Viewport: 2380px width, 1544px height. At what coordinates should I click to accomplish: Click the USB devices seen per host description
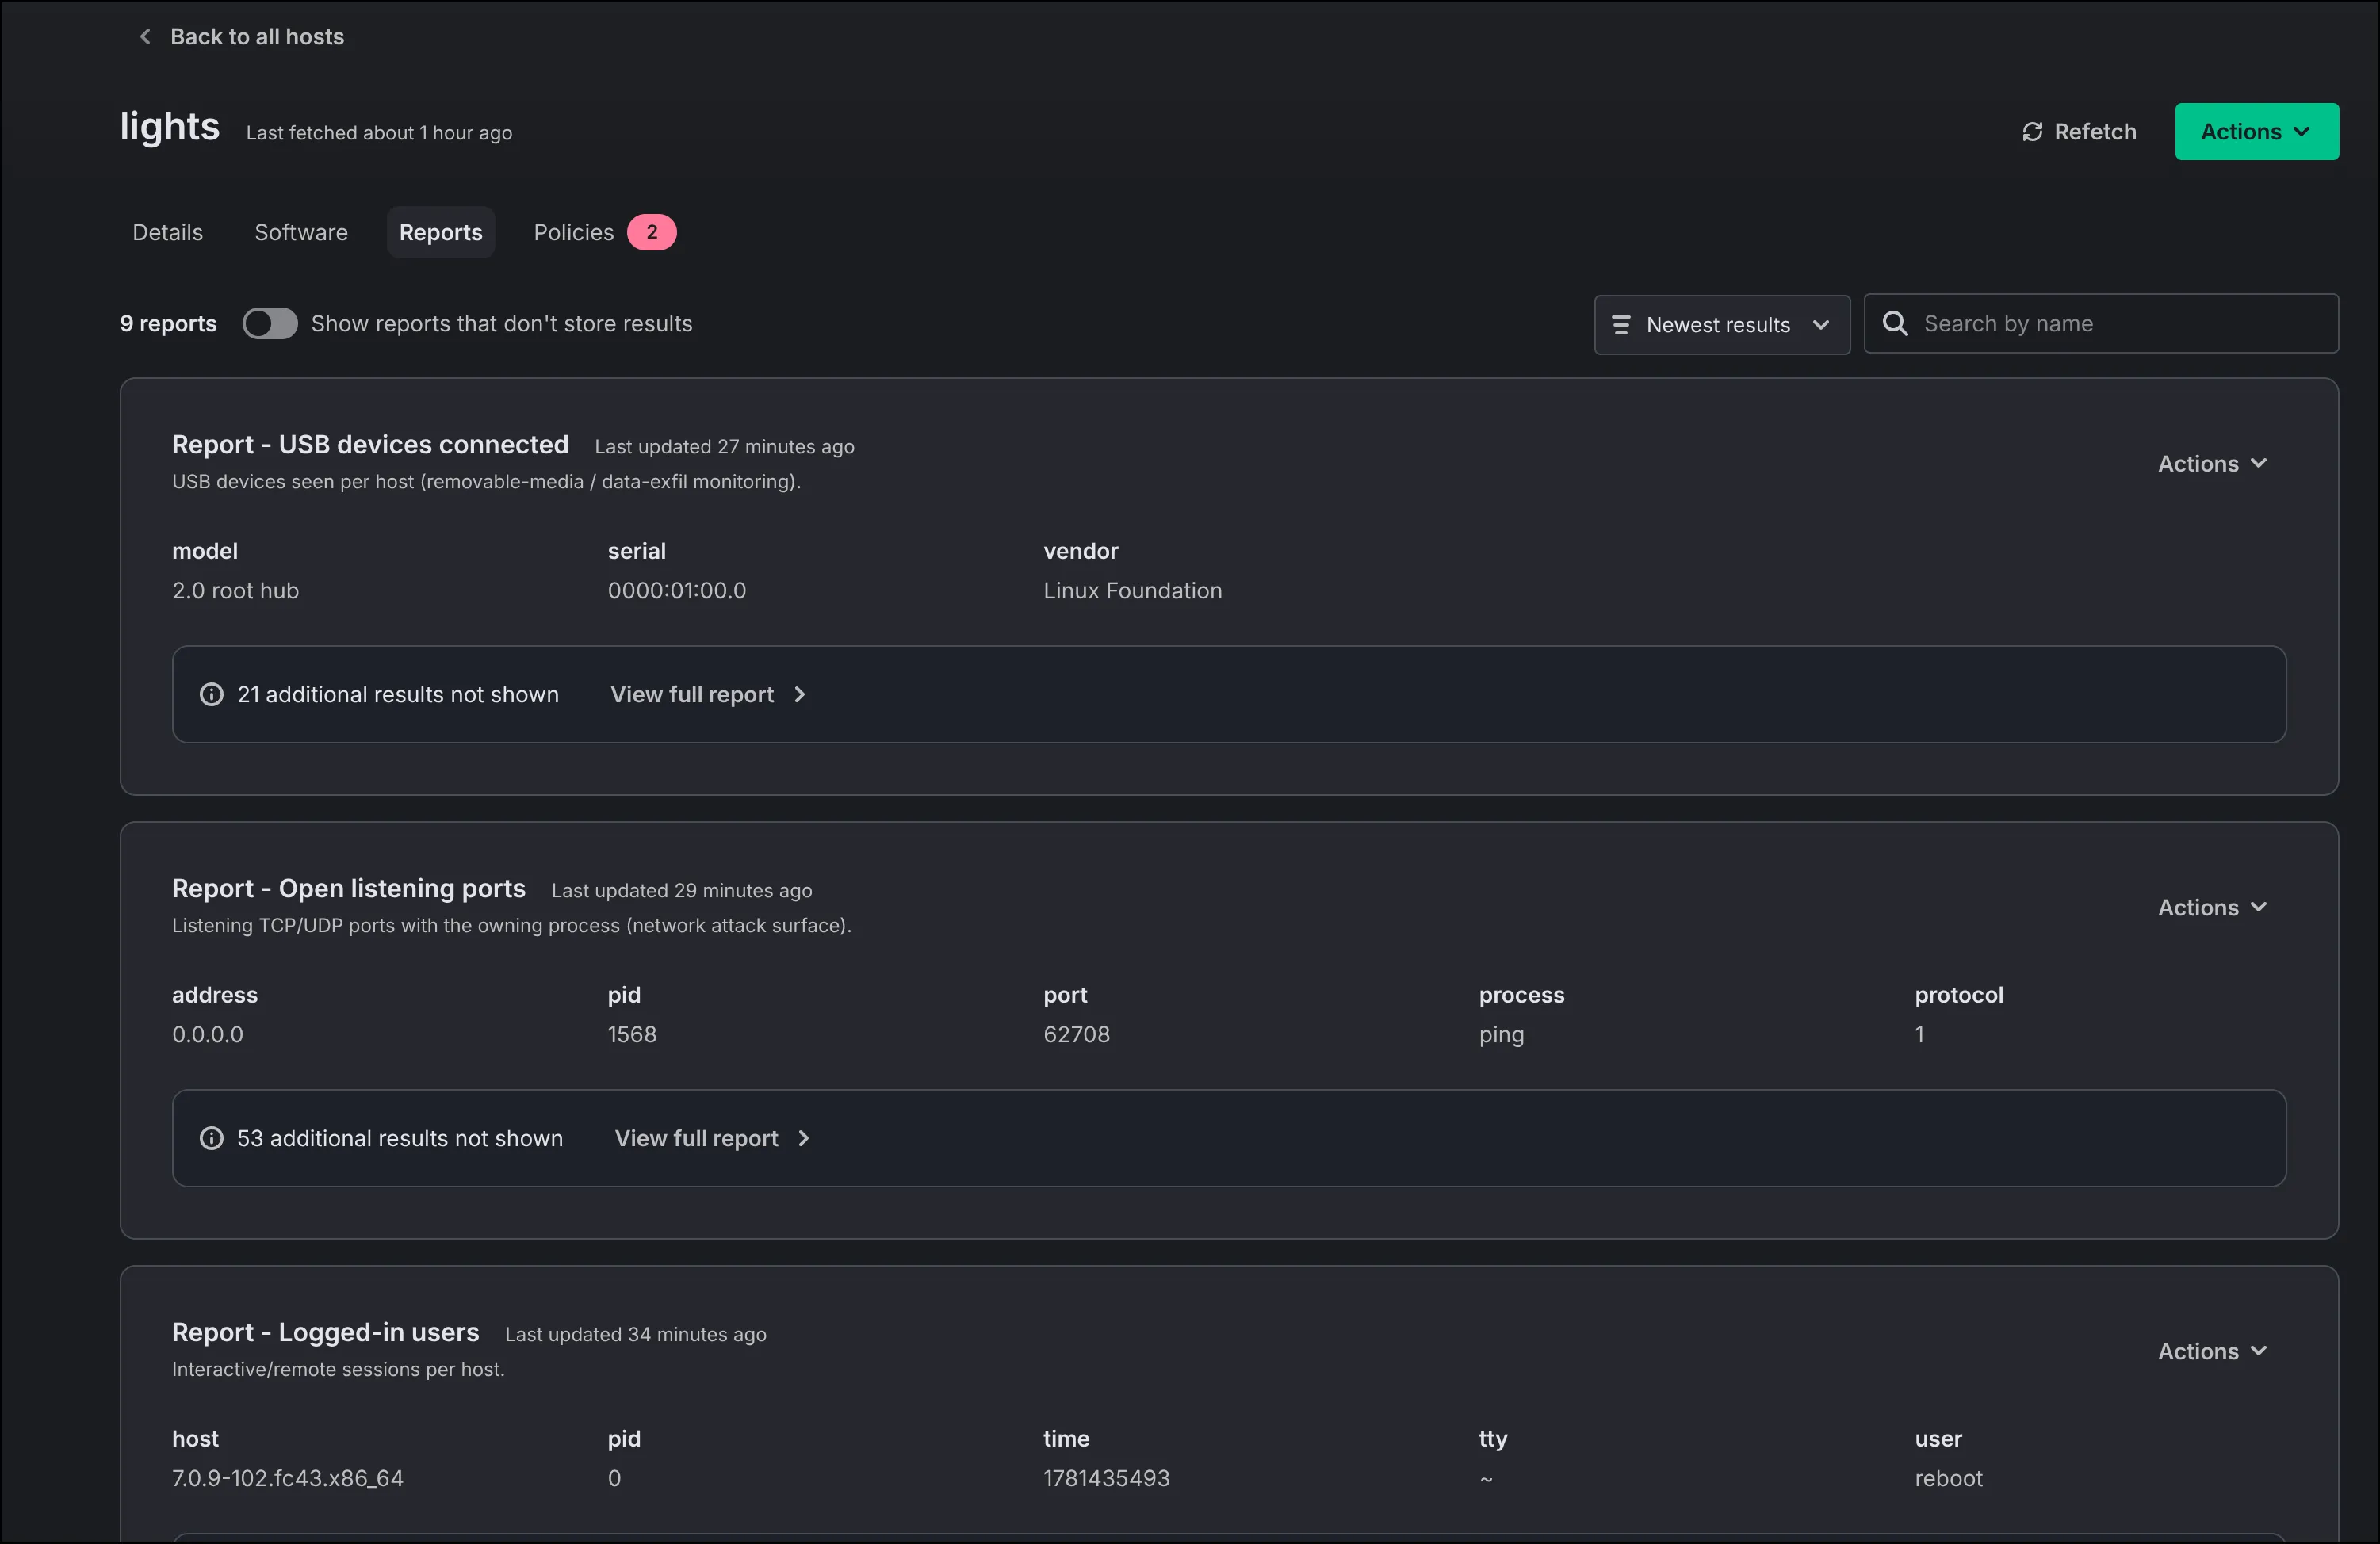click(x=486, y=482)
